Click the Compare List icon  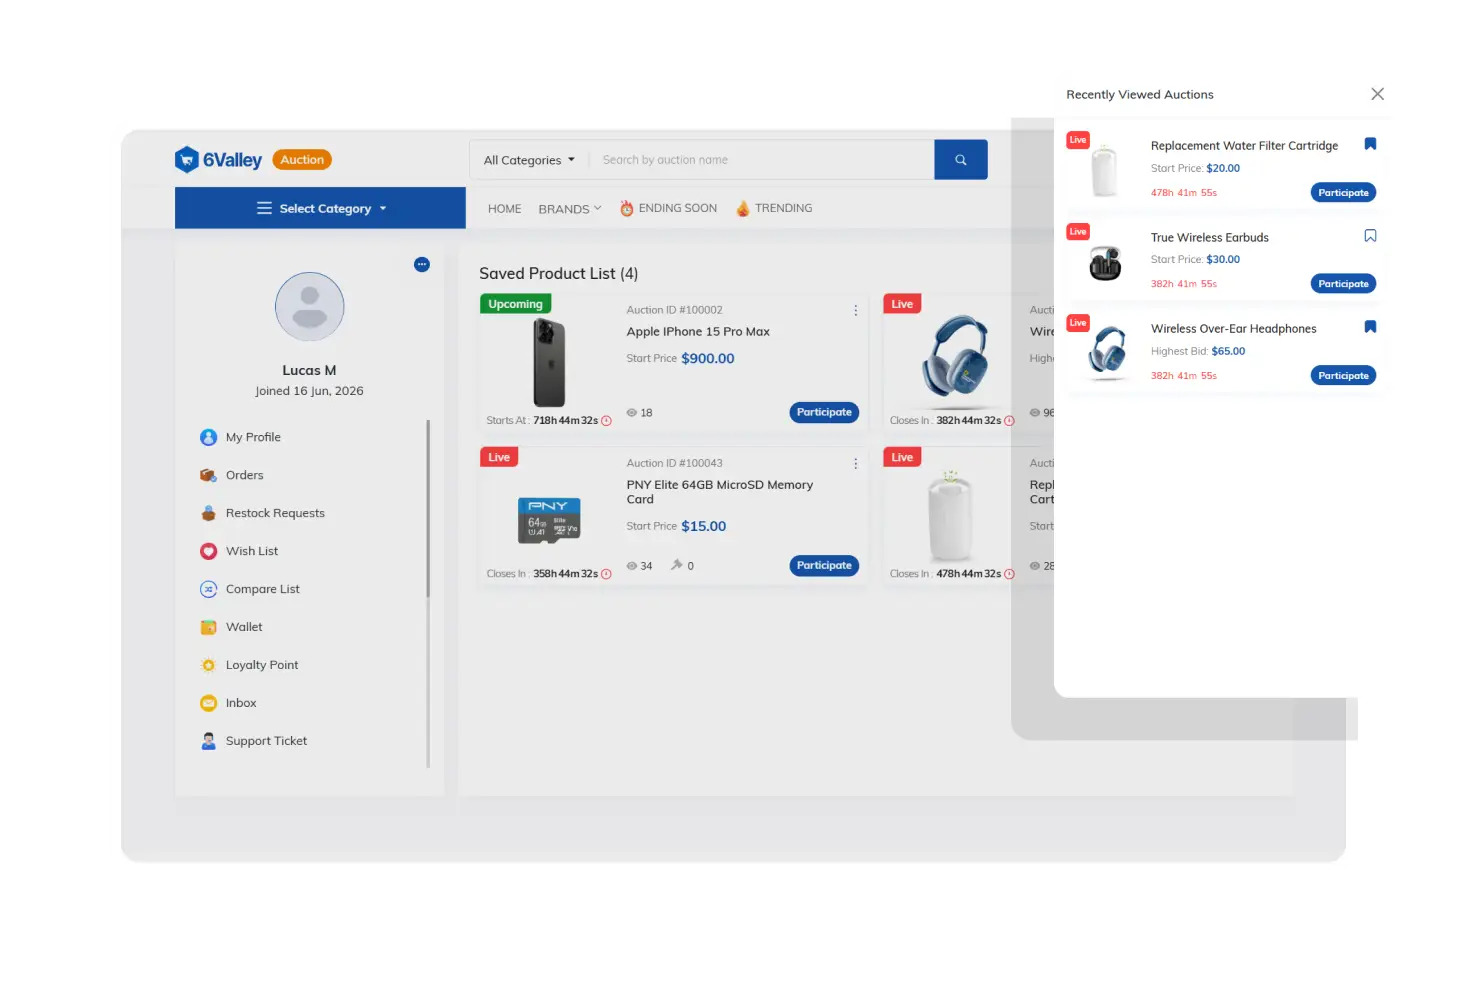[x=208, y=589]
